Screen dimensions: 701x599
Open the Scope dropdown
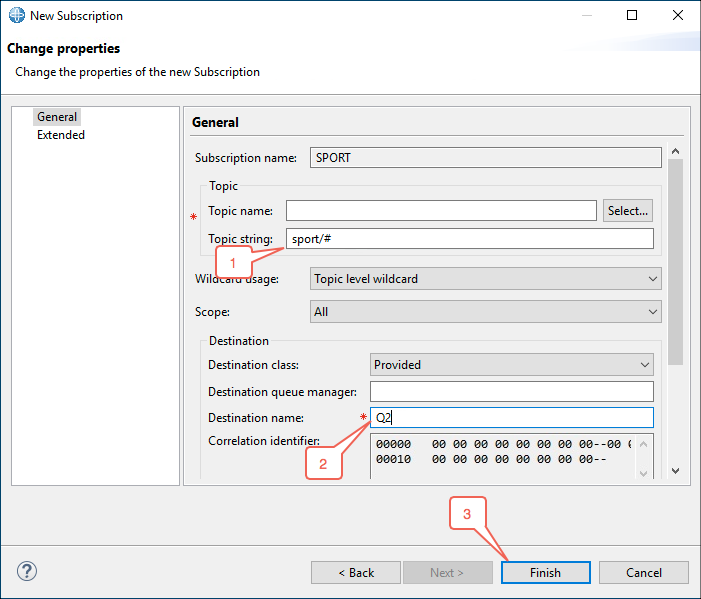pos(486,312)
